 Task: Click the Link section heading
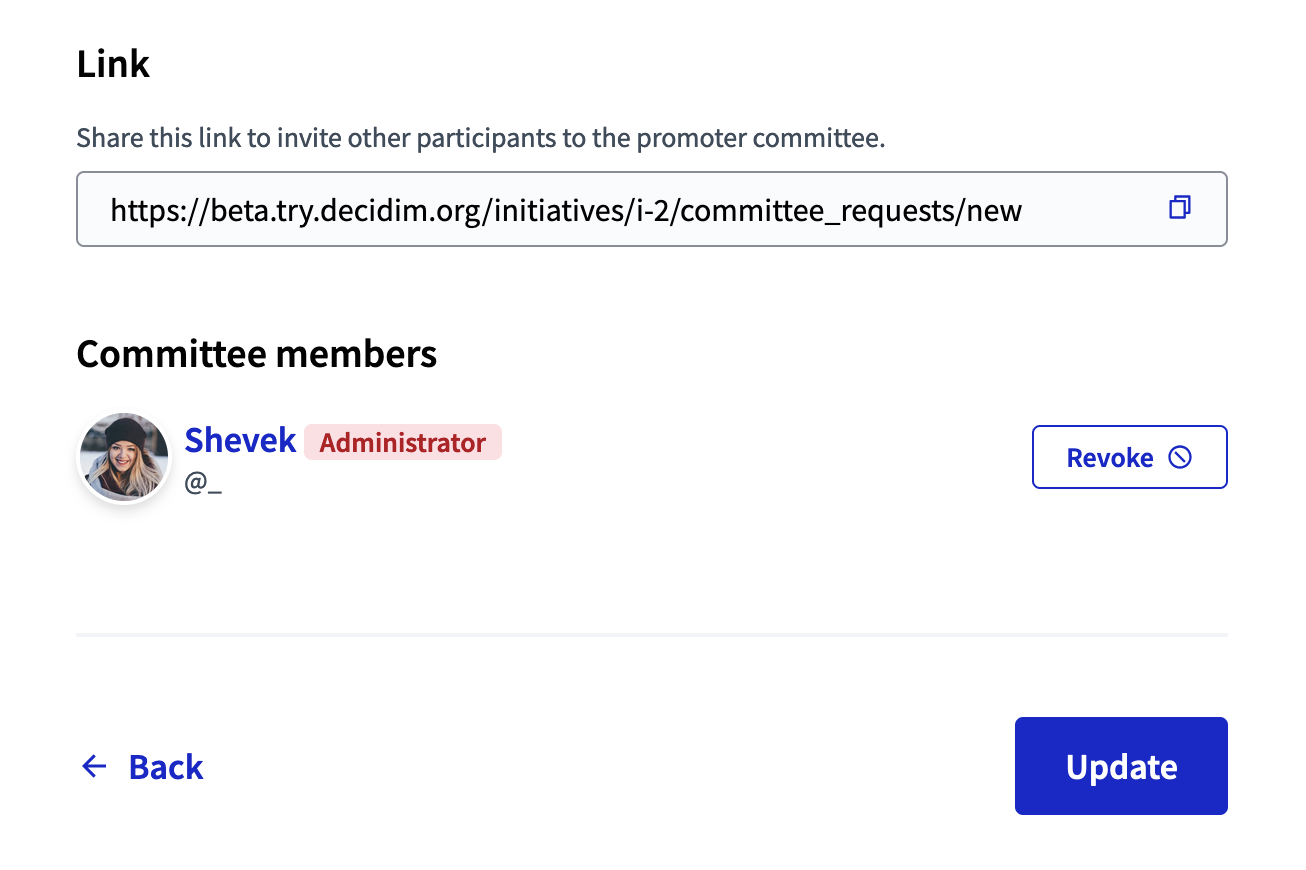click(x=112, y=63)
